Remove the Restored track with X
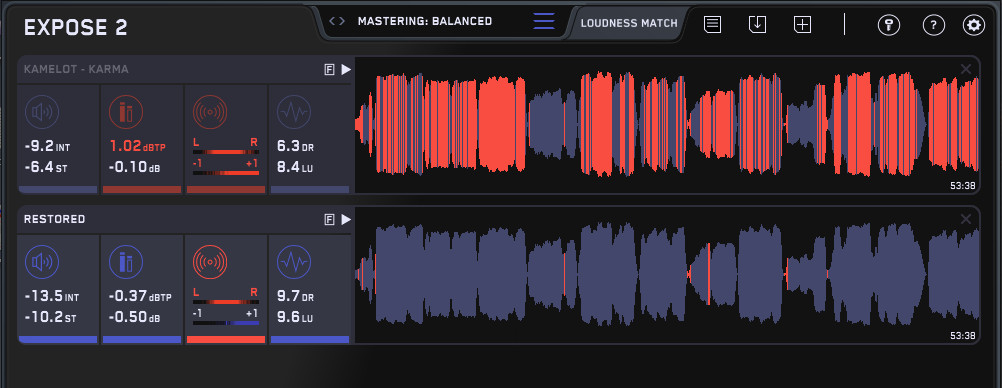Screen dimensions: 1002x388 tap(966, 219)
